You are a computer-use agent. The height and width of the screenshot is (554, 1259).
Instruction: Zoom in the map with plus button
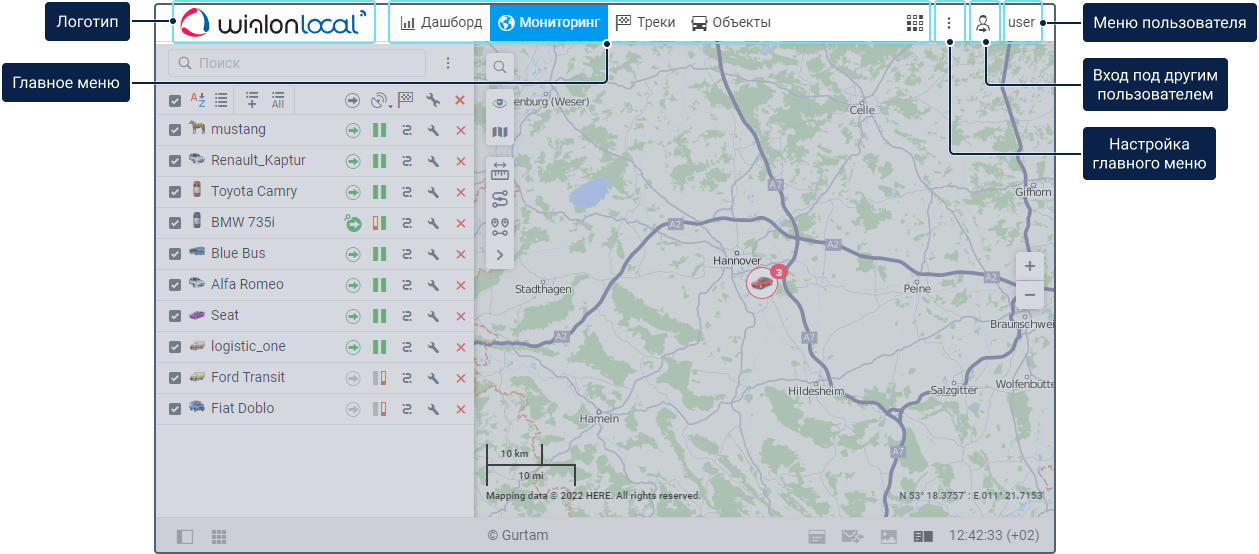(x=1029, y=267)
